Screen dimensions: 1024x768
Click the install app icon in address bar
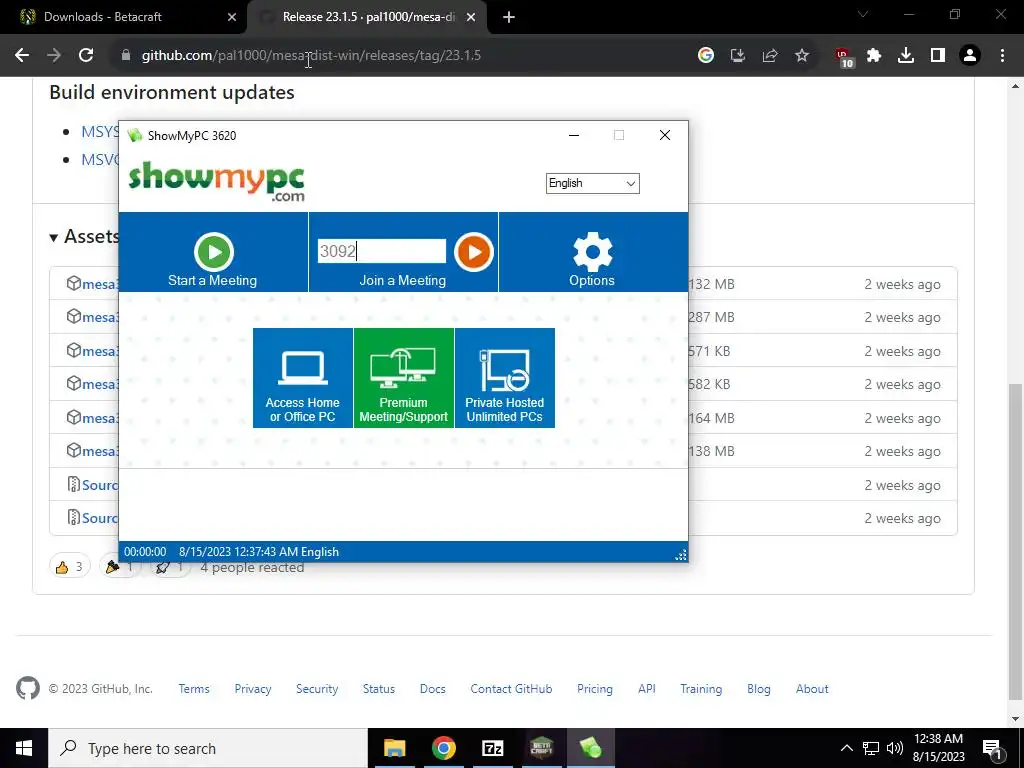click(738, 56)
